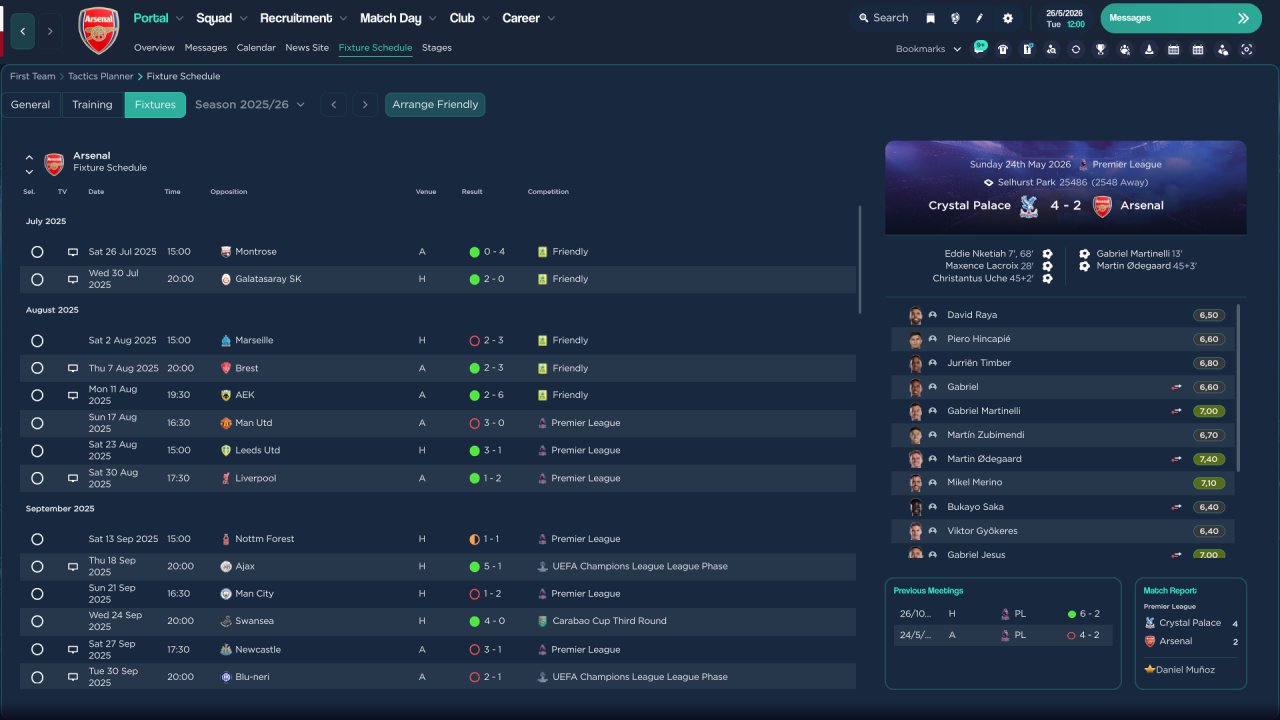This screenshot has width=1280, height=720.
Task: Click the trophy icon in bookmarks bar
Action: tap(1100, 49)
